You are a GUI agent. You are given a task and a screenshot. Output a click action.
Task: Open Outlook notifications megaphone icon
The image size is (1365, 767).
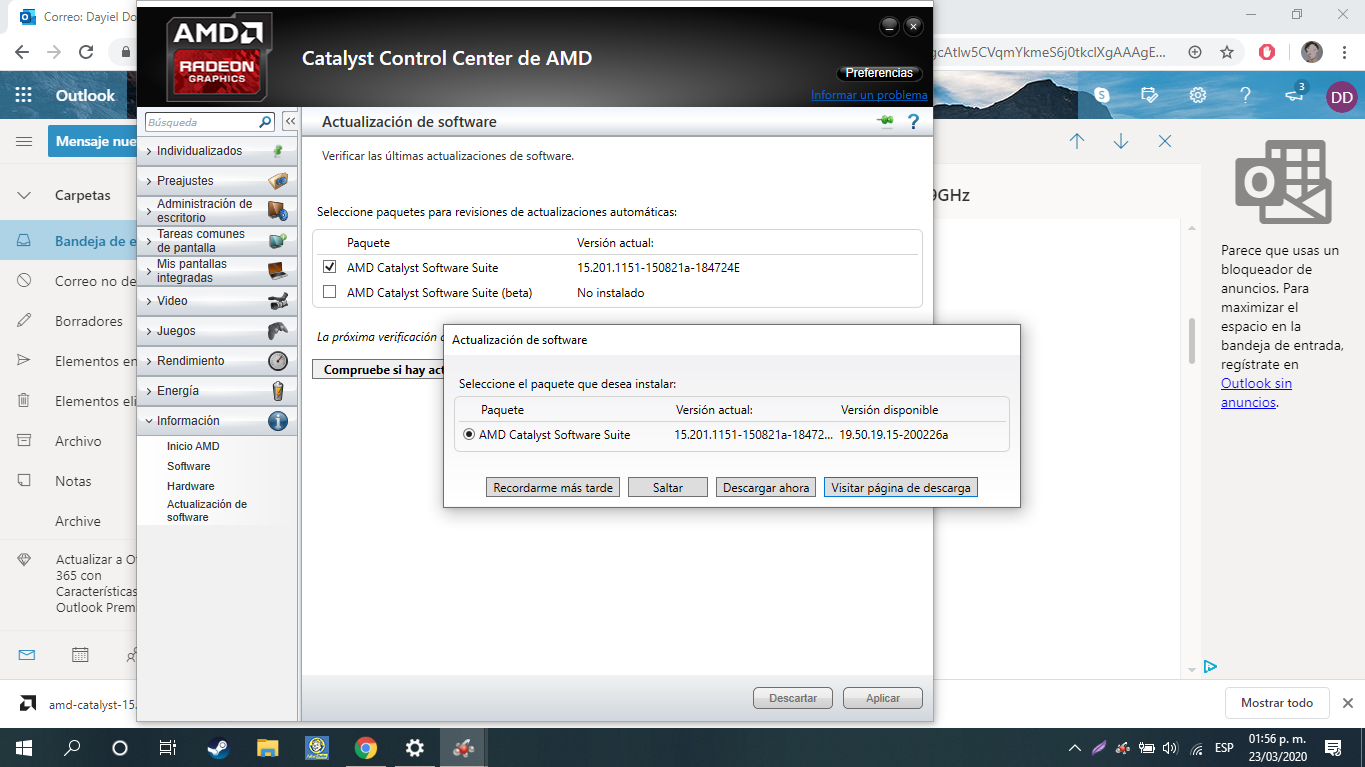pyautogui.click(x=1294, y=94)
